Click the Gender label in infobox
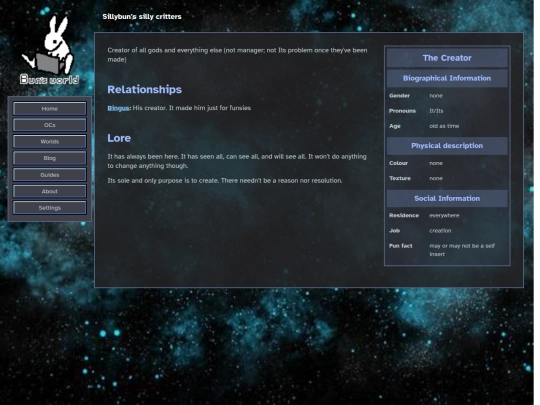The height and width of the screenshot is (405, 540). click(x=399, y=96)
